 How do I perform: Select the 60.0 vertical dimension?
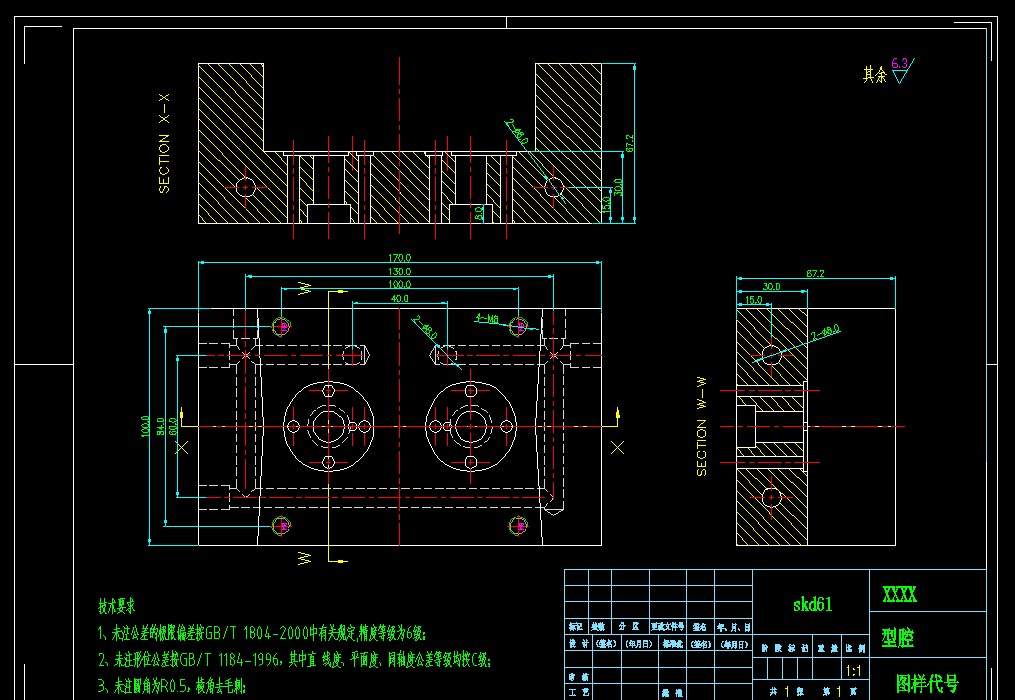[x=173, y=427]
